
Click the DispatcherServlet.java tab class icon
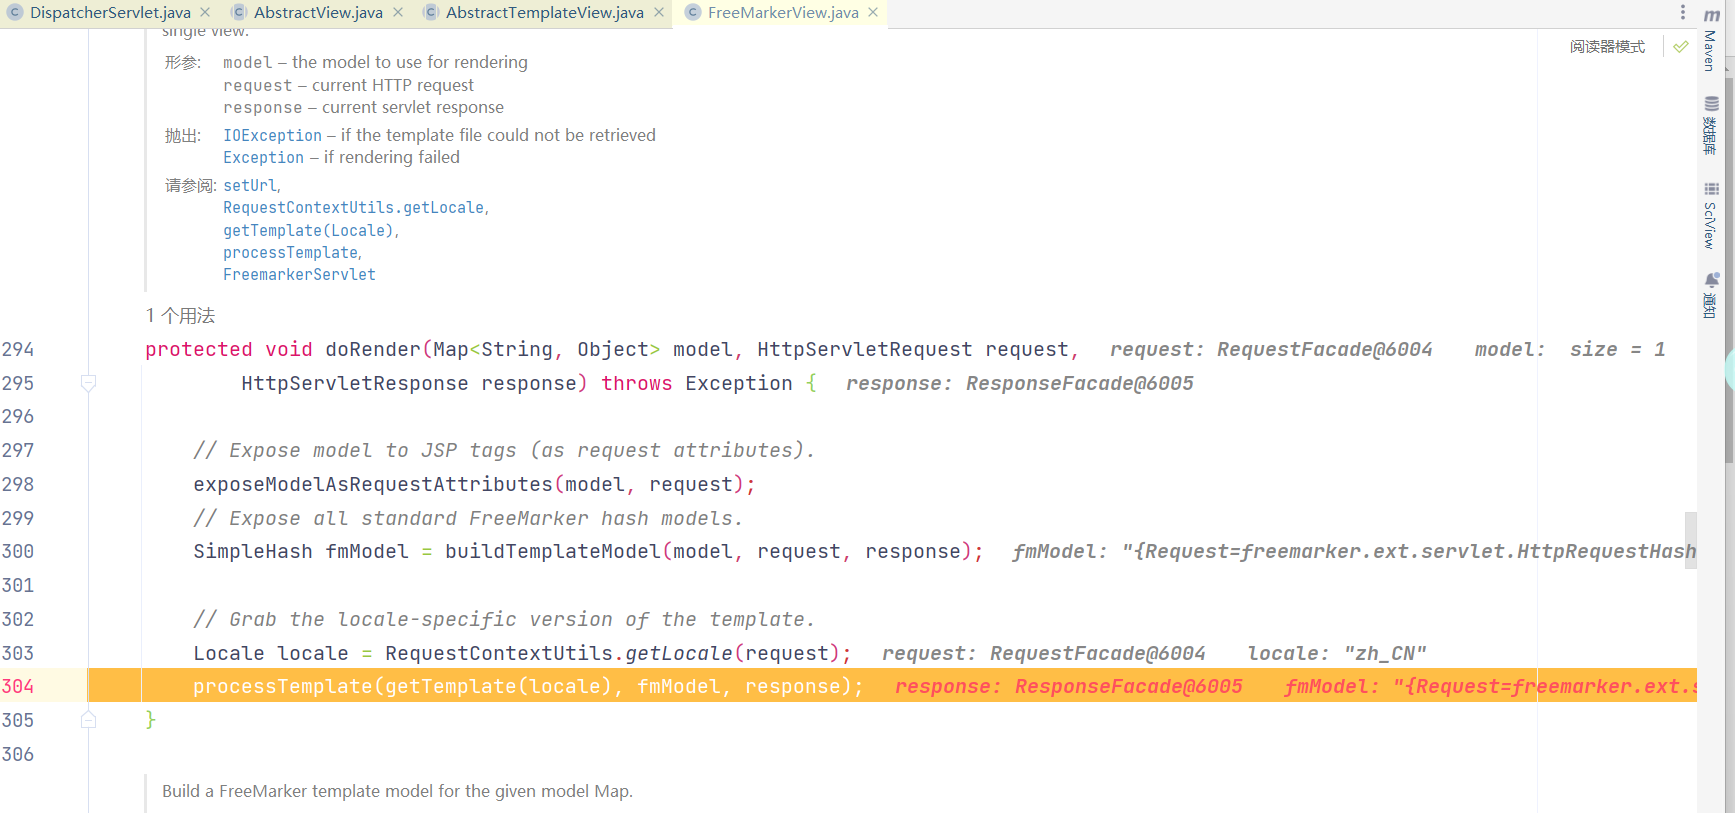tap(15, 13)
